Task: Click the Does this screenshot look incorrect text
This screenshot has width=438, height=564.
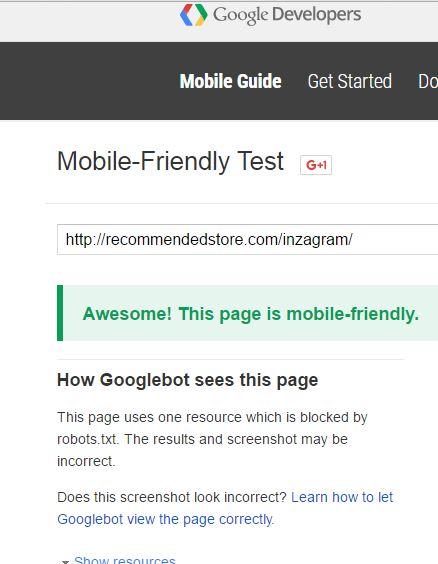Action: [172, 497]
